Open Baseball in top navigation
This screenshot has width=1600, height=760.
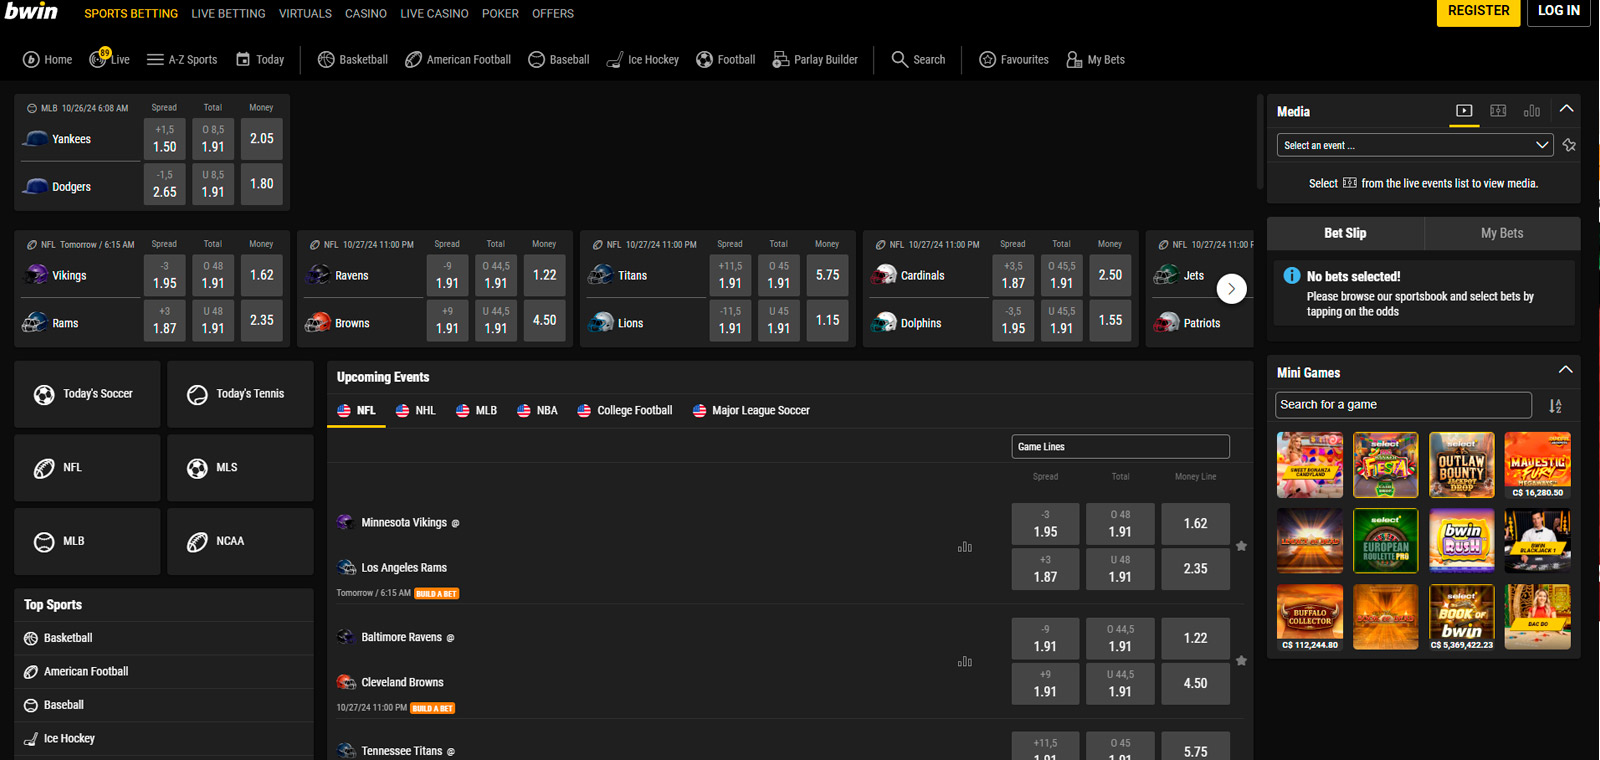click(x=559, y=60)
